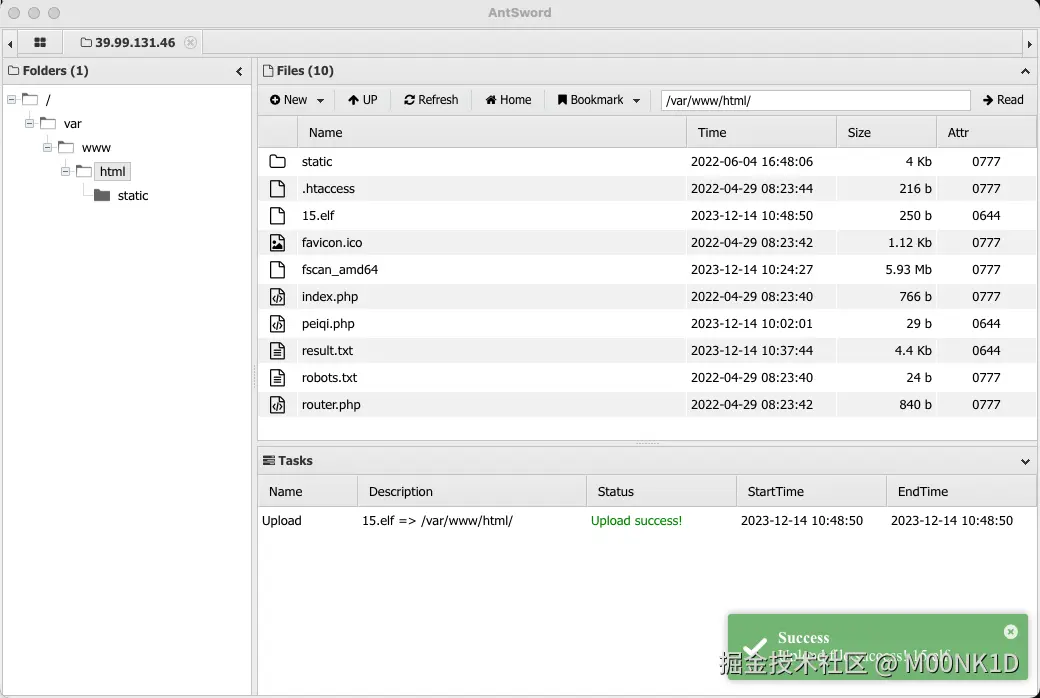Collapse the Tasks panel chevron
The width and height of the screenshot is (1040, 698).
point(1025,461)
